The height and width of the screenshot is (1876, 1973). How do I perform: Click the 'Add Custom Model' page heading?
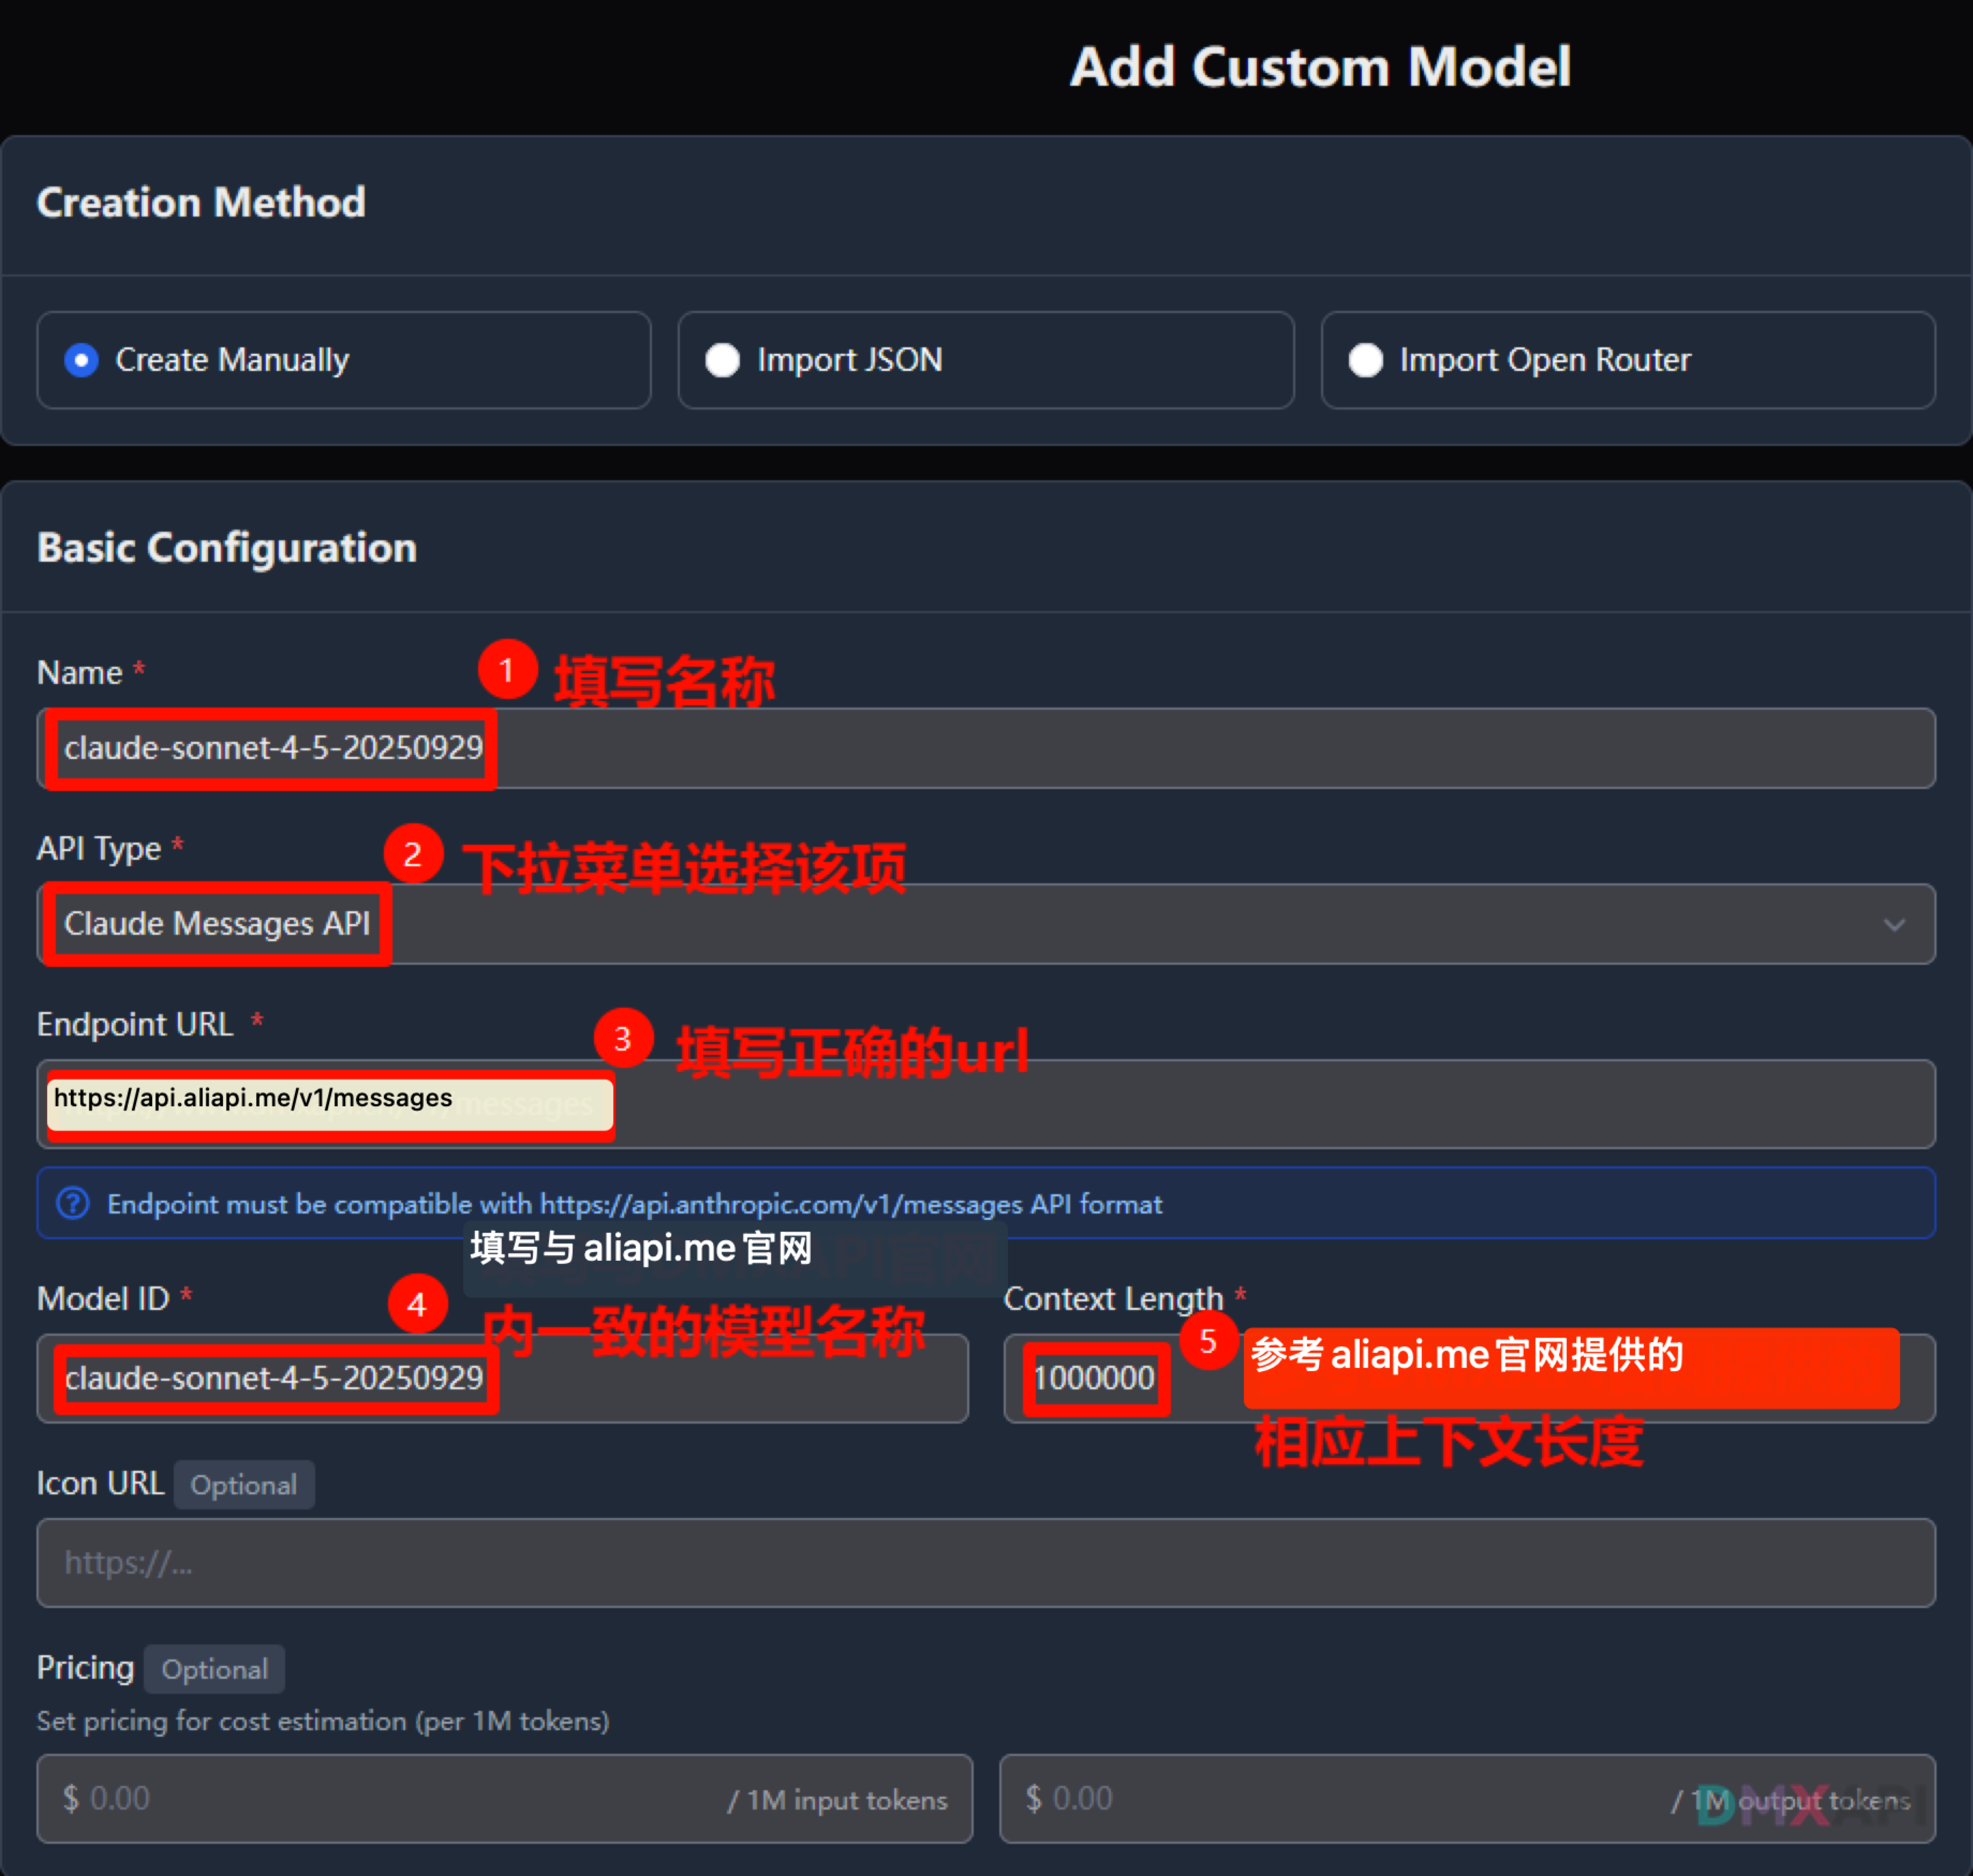coord(1320,67)
